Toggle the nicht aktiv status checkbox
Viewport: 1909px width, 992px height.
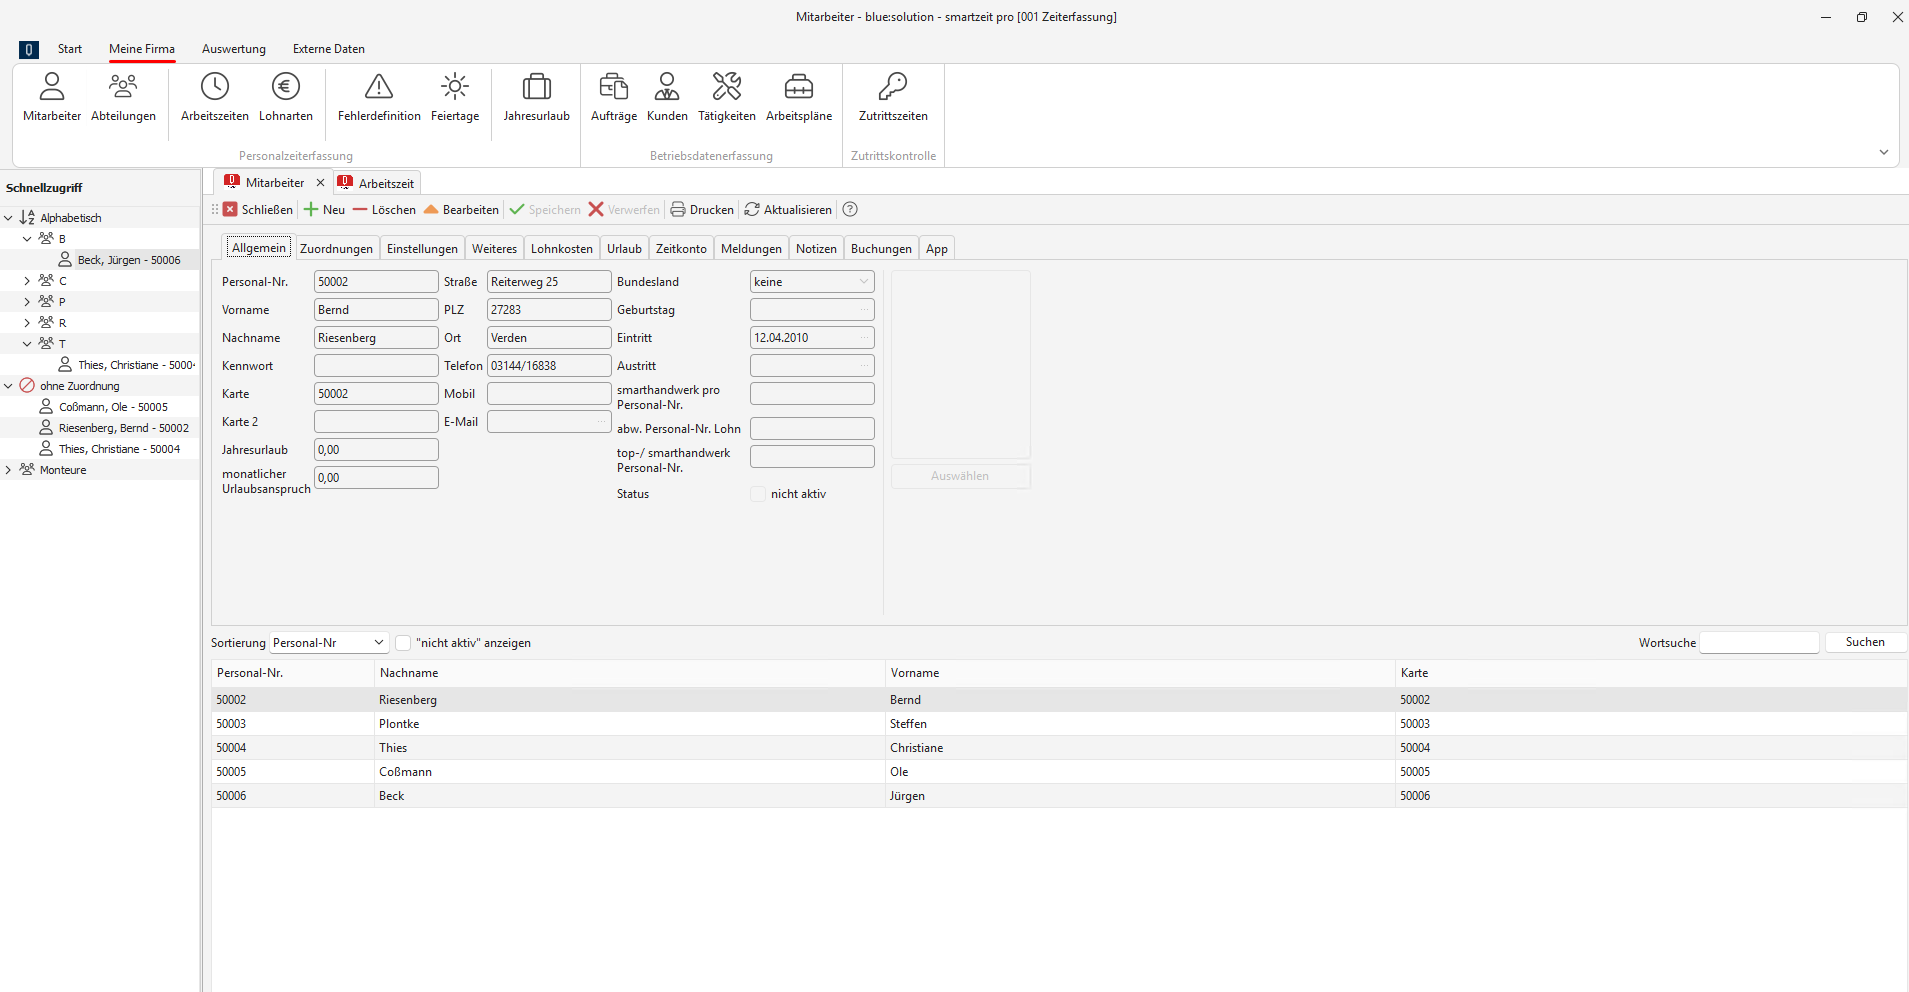coord(758,494)
